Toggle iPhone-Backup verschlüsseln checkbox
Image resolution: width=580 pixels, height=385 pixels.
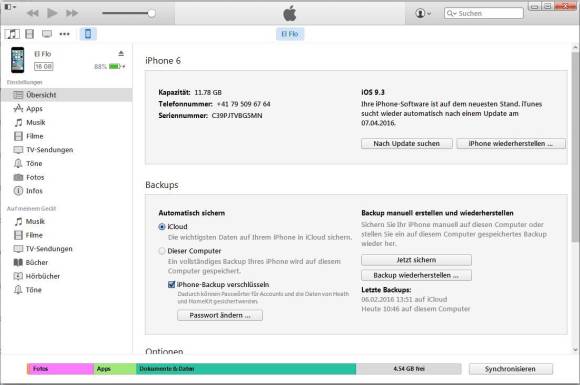coord(171,284)
